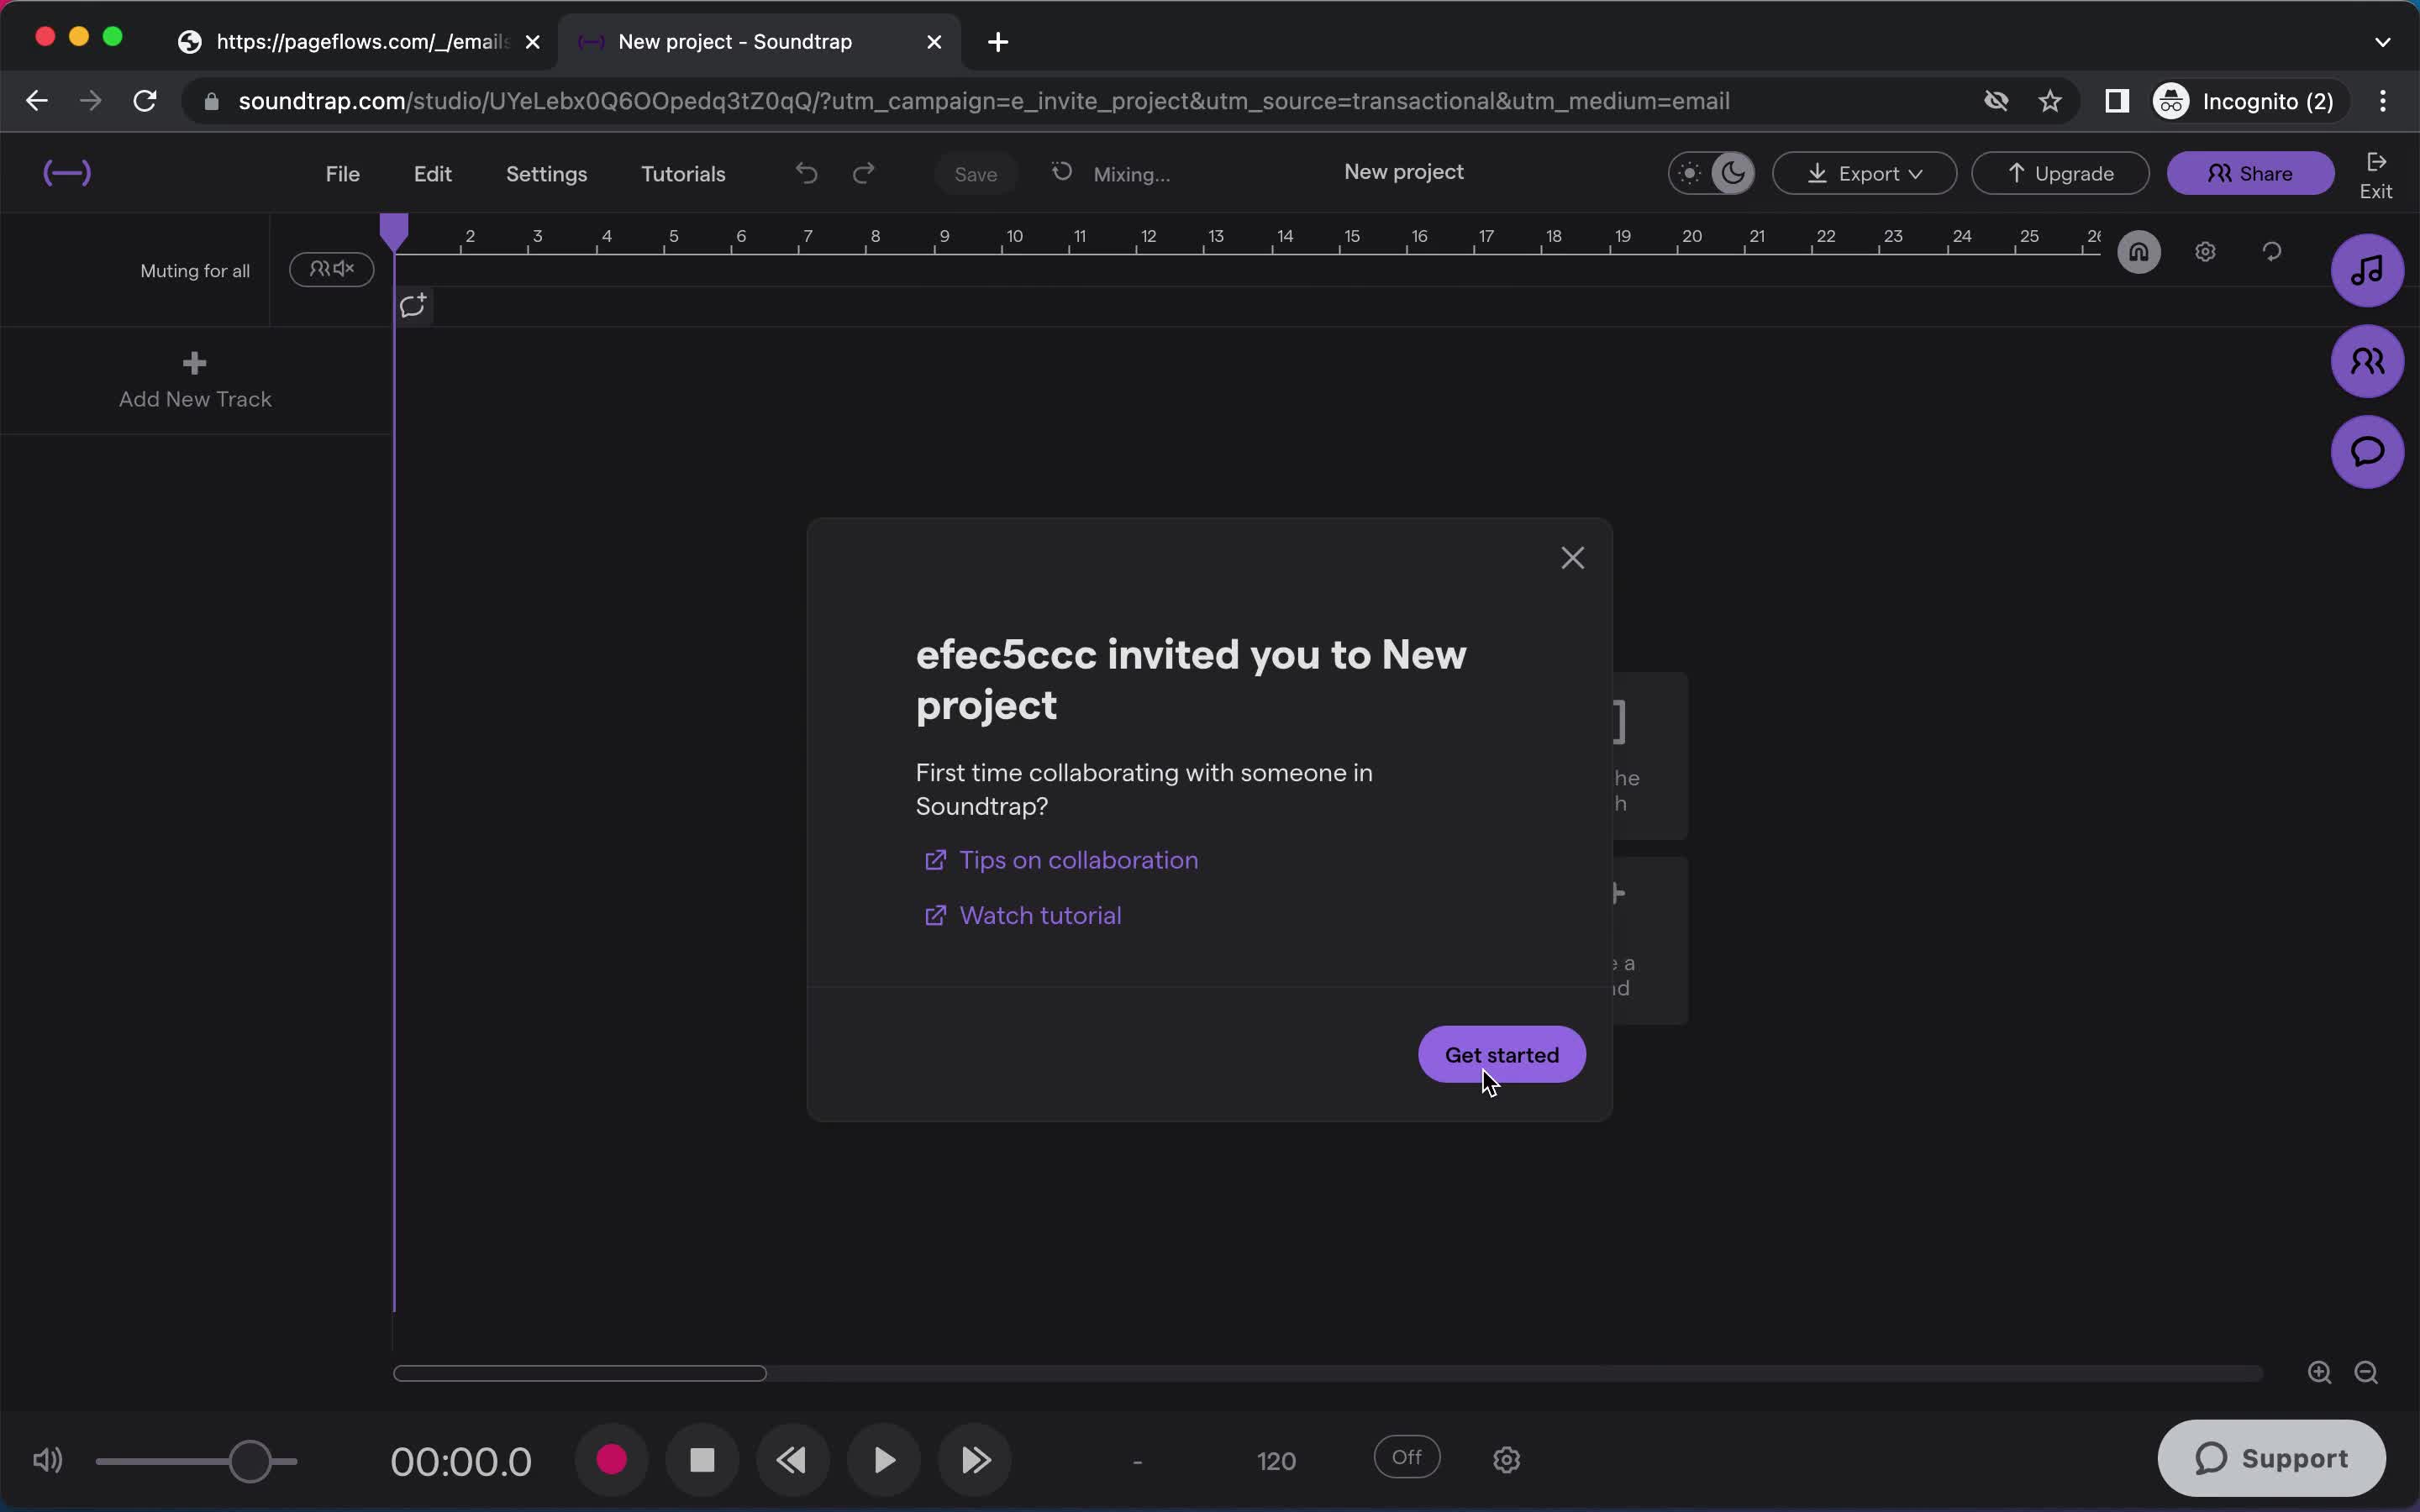Click Get started button in dialog
The height and width of the screenshot is (1512, 2420).
(1502, 1054)
